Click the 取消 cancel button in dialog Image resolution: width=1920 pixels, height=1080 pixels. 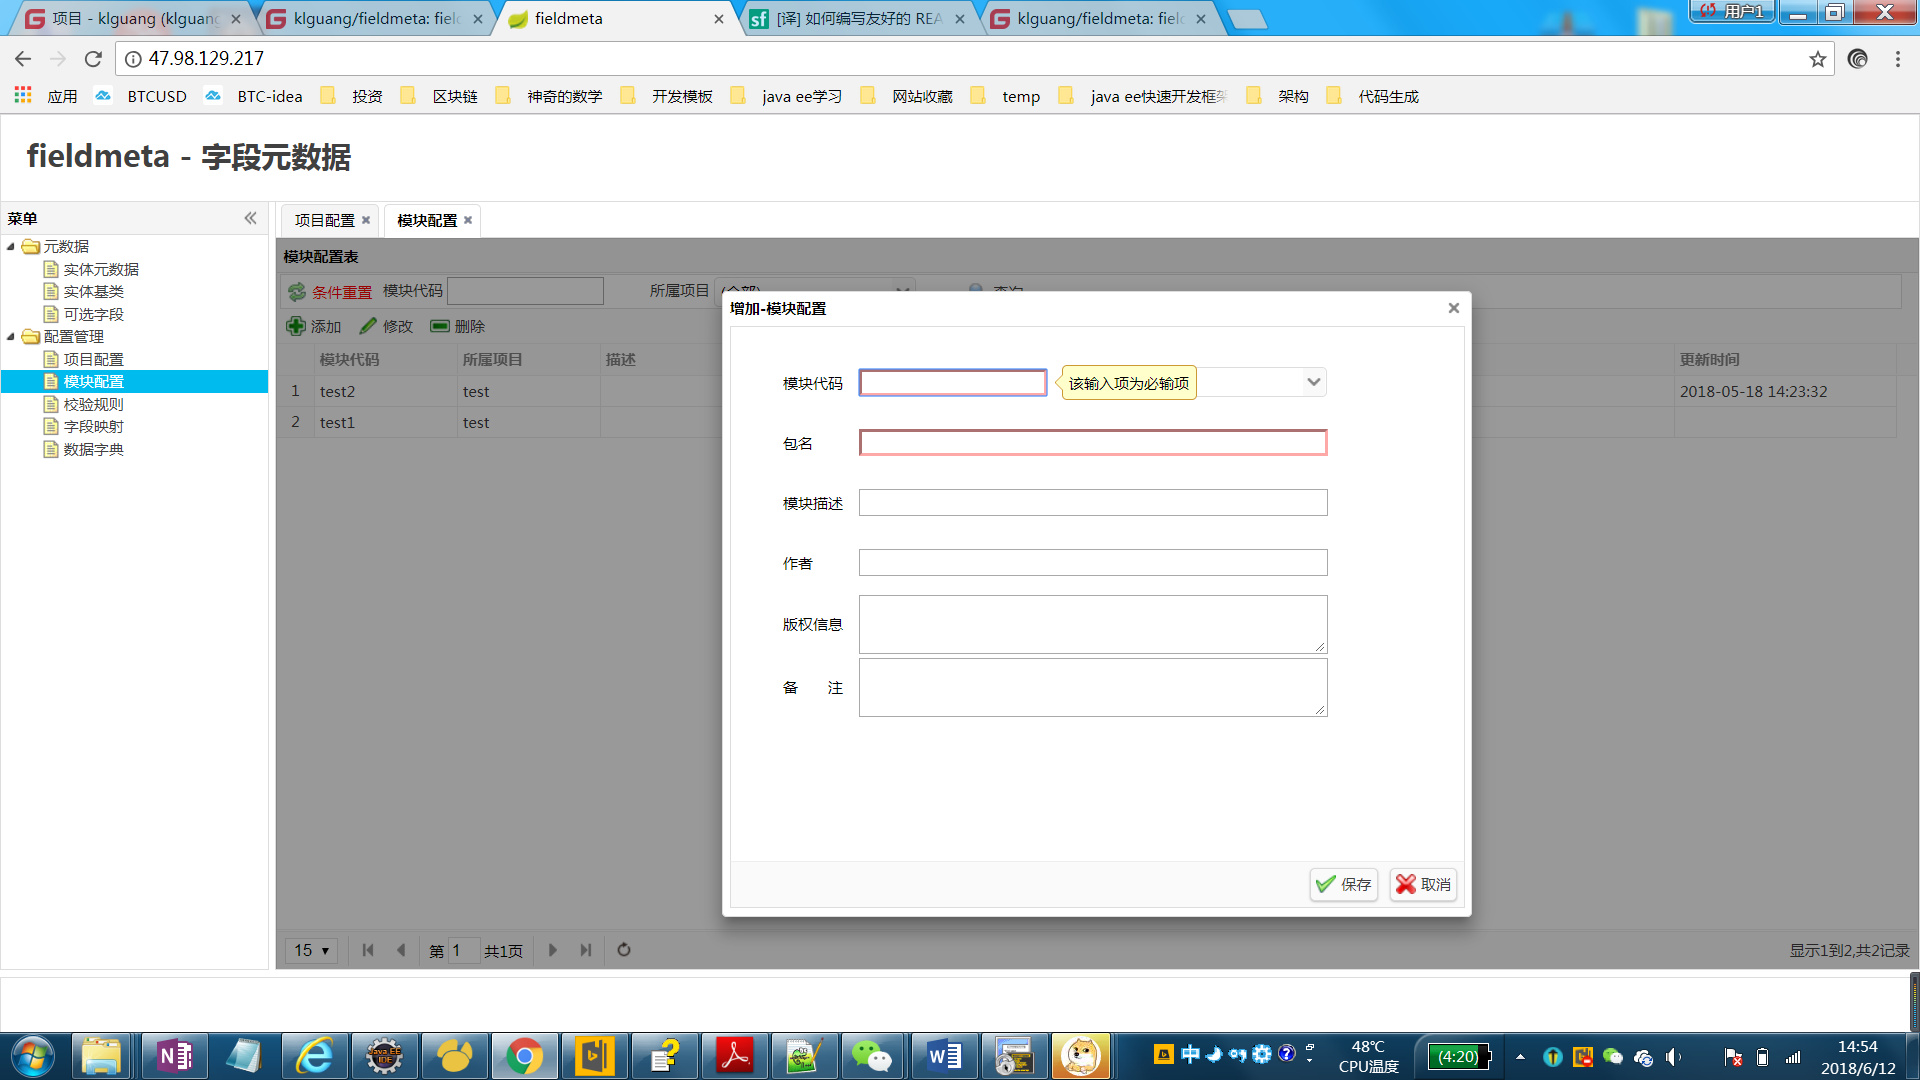tap(1423, 885)
